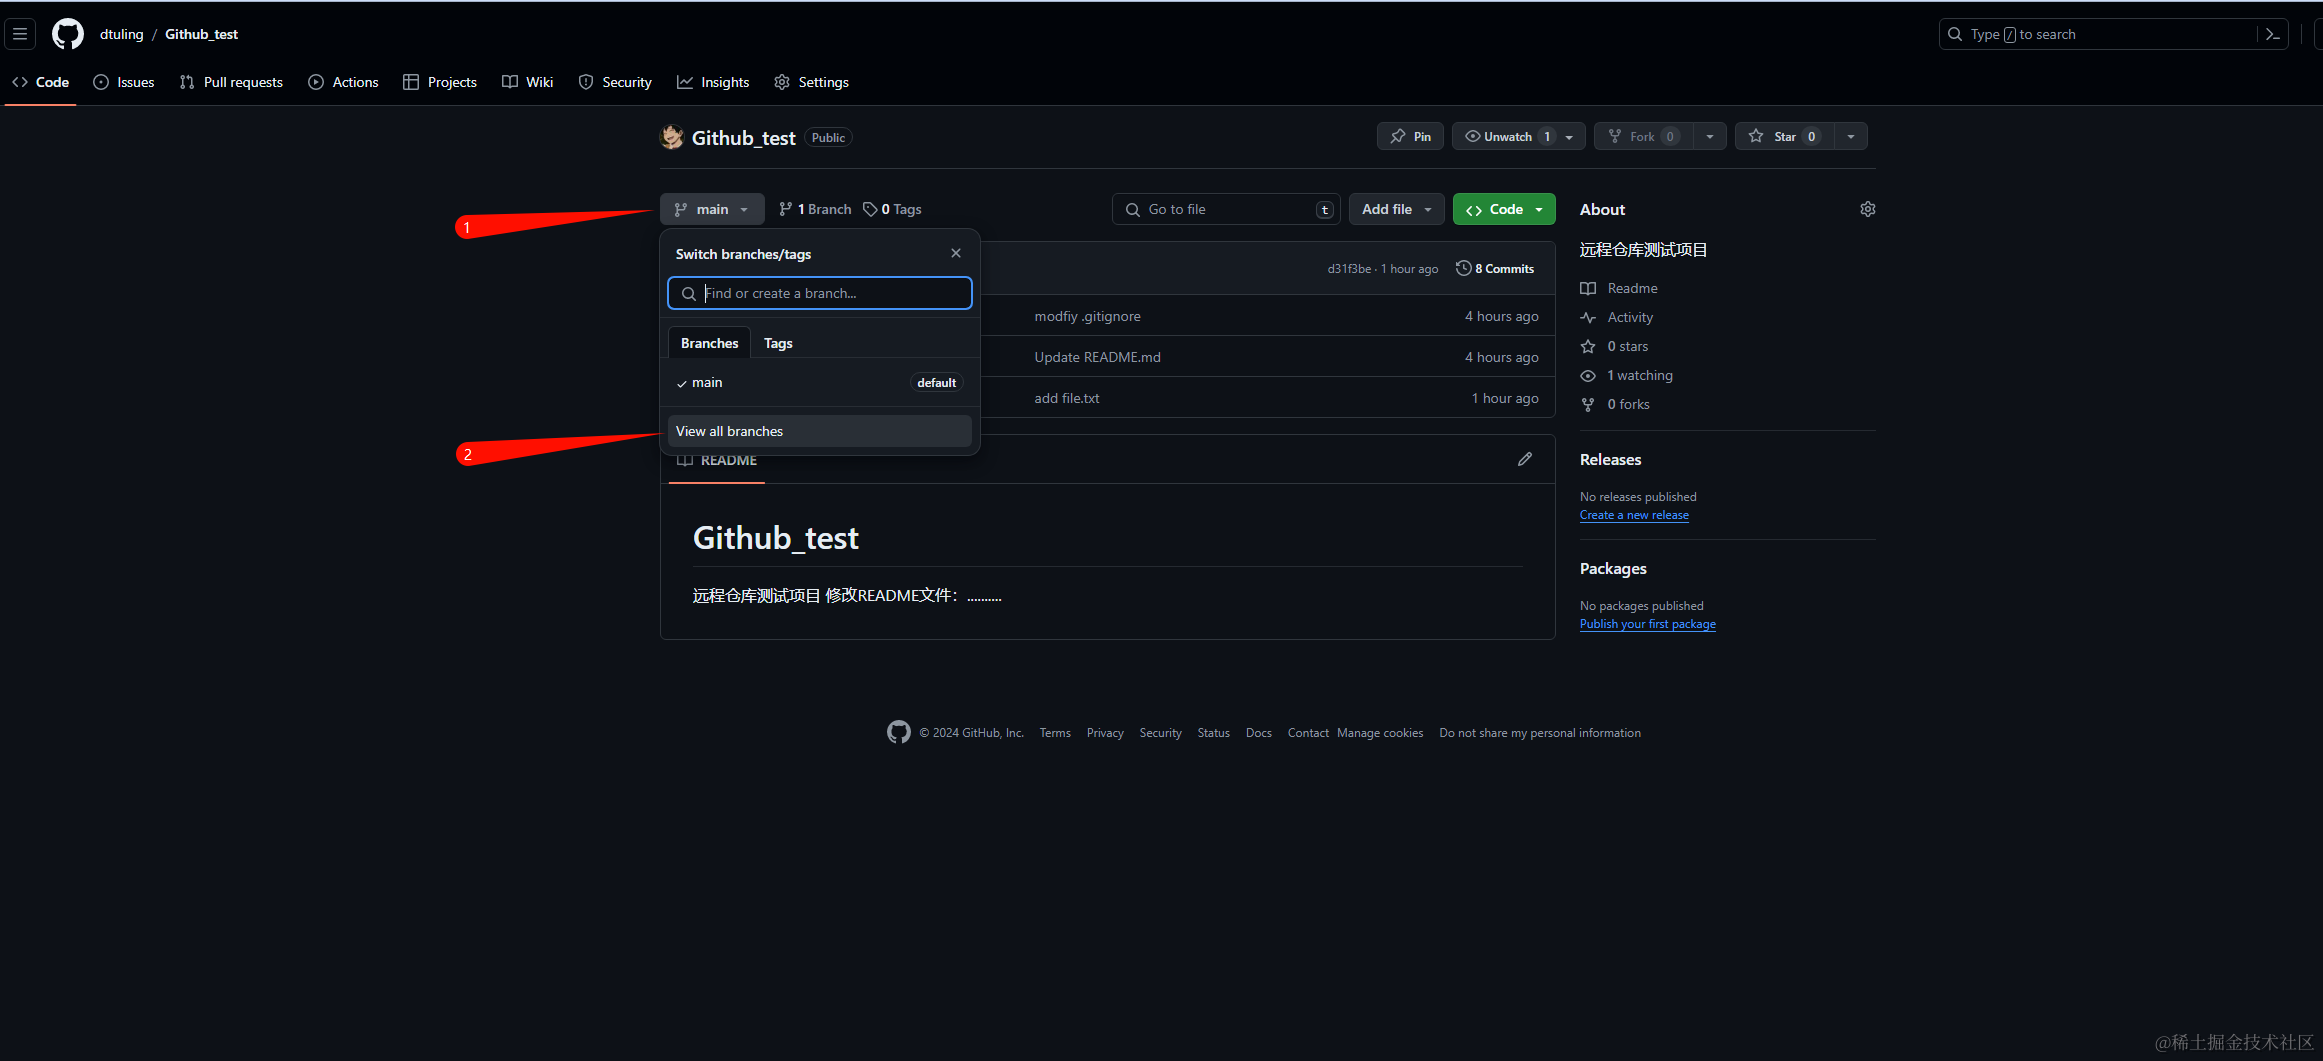Open the Wiki tab

(x=528, y=82)
